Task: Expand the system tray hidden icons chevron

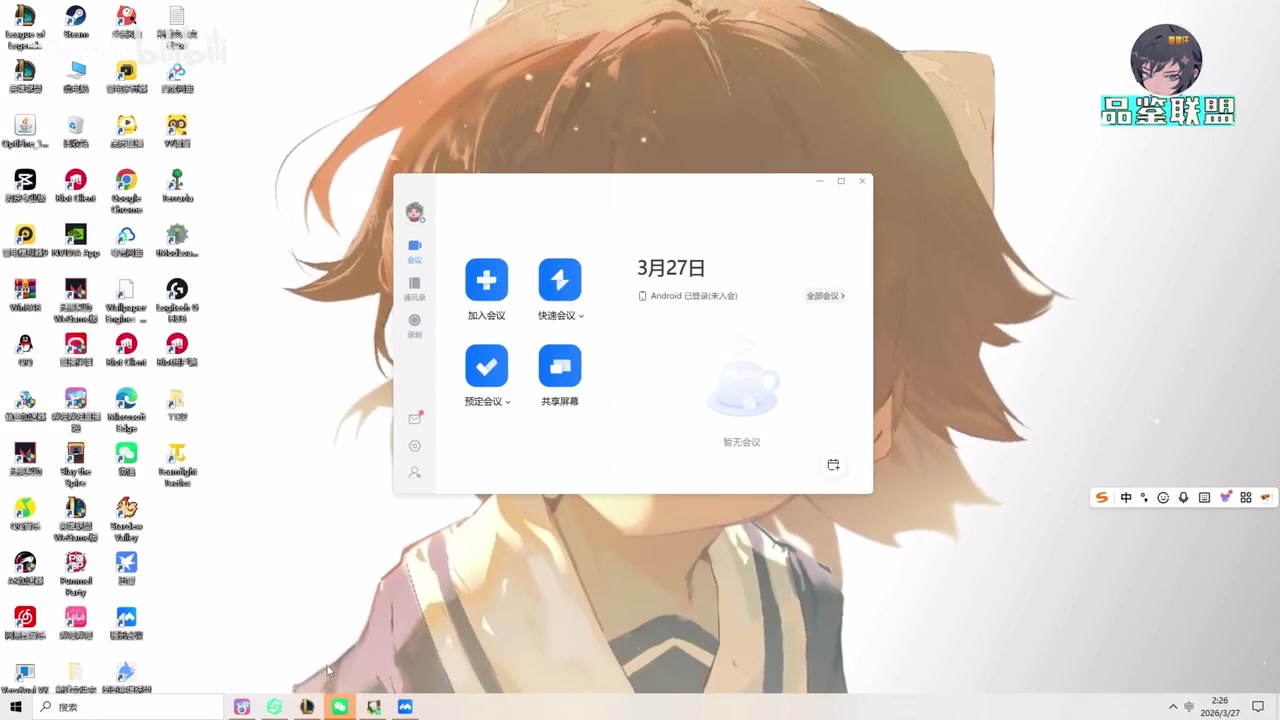Action: tap(1173, 707)
